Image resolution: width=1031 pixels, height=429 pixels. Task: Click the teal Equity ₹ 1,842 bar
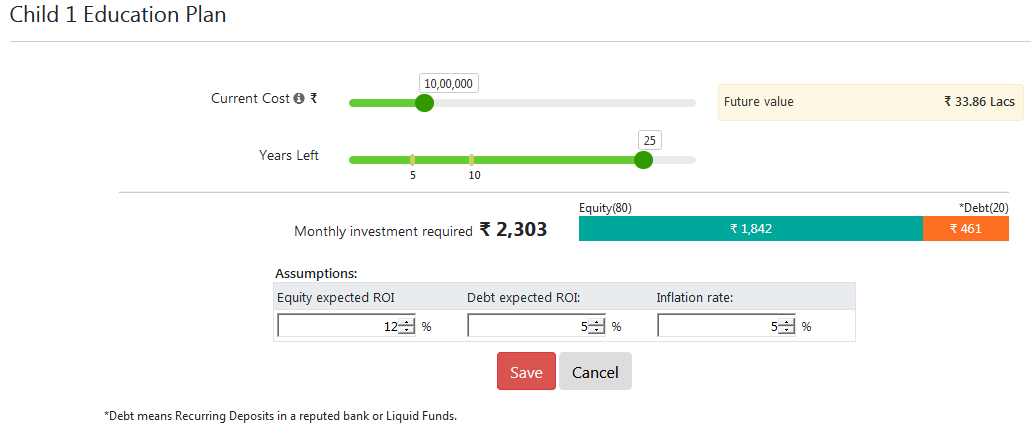[x=750, y=229]
